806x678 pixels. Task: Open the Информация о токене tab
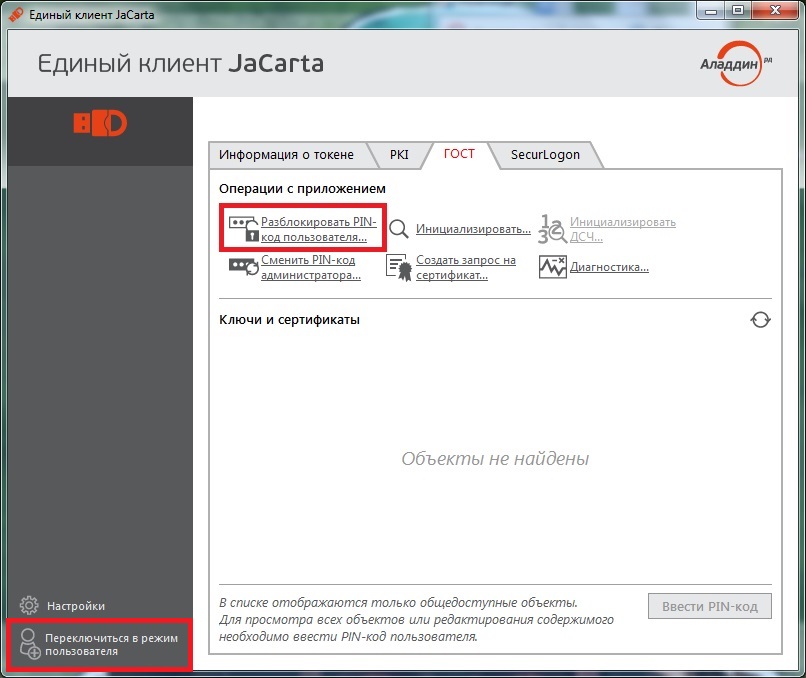click(x=286, y=155)
